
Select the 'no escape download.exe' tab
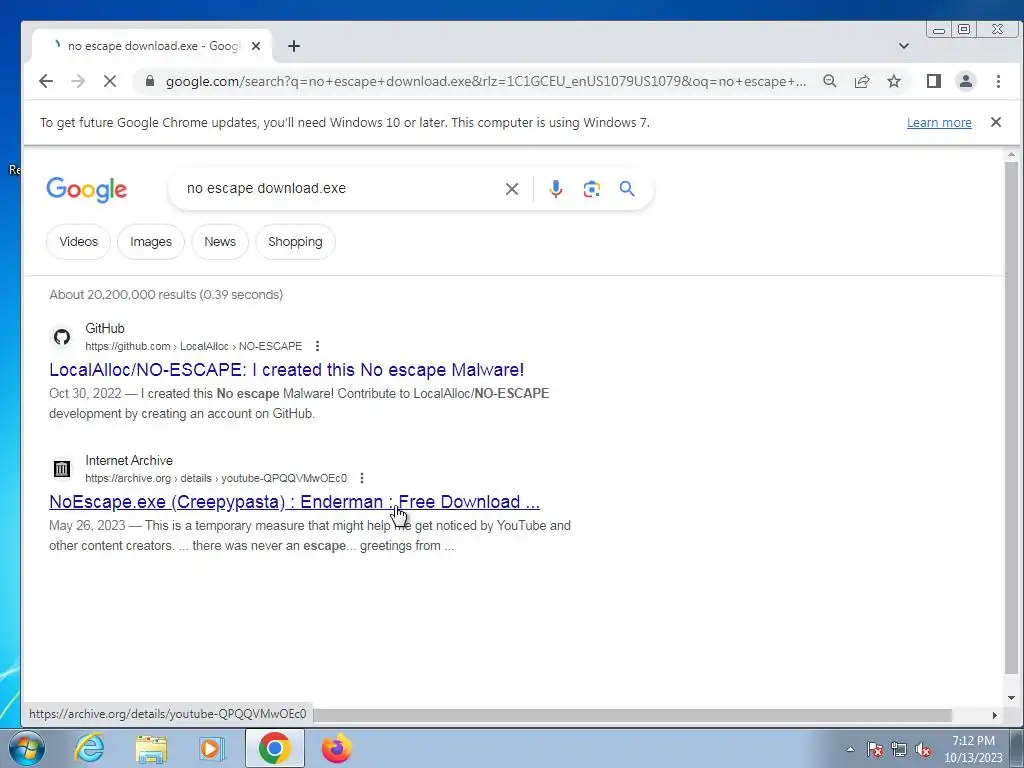(152, 46)
